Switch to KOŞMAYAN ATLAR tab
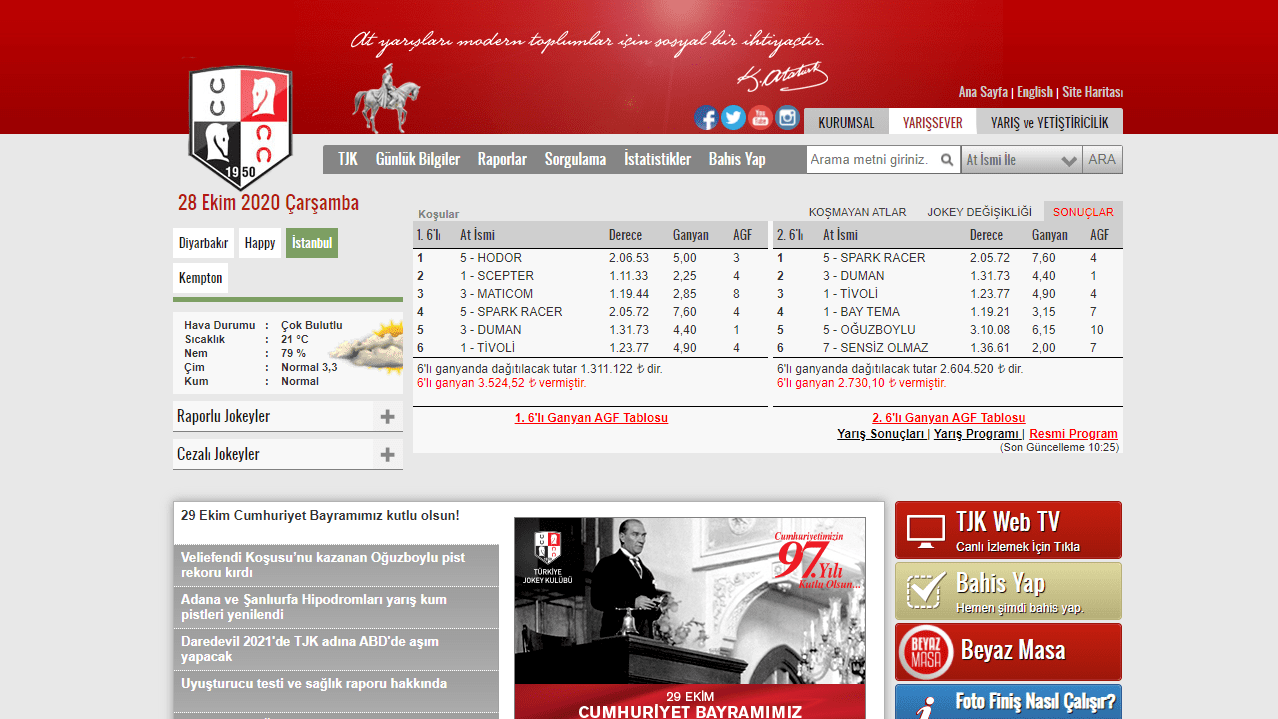Viewport: 1278px width, 719px height. pos(857,212)
